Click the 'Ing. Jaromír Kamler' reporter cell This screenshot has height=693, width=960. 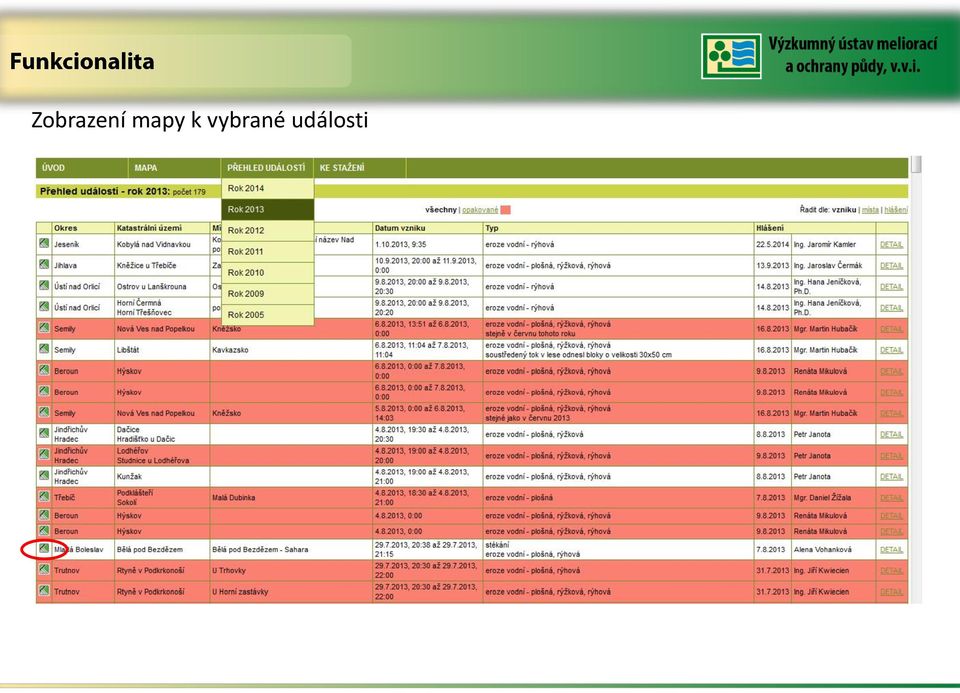(x=833, y=244)
